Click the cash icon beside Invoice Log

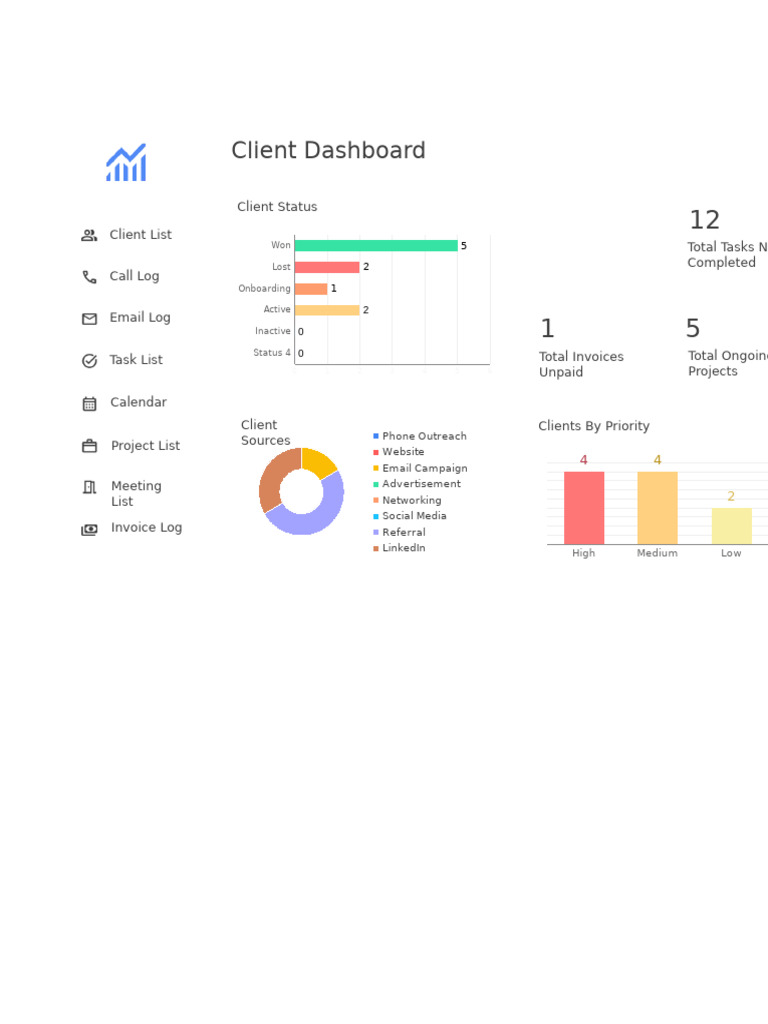(x=89, y=529)
